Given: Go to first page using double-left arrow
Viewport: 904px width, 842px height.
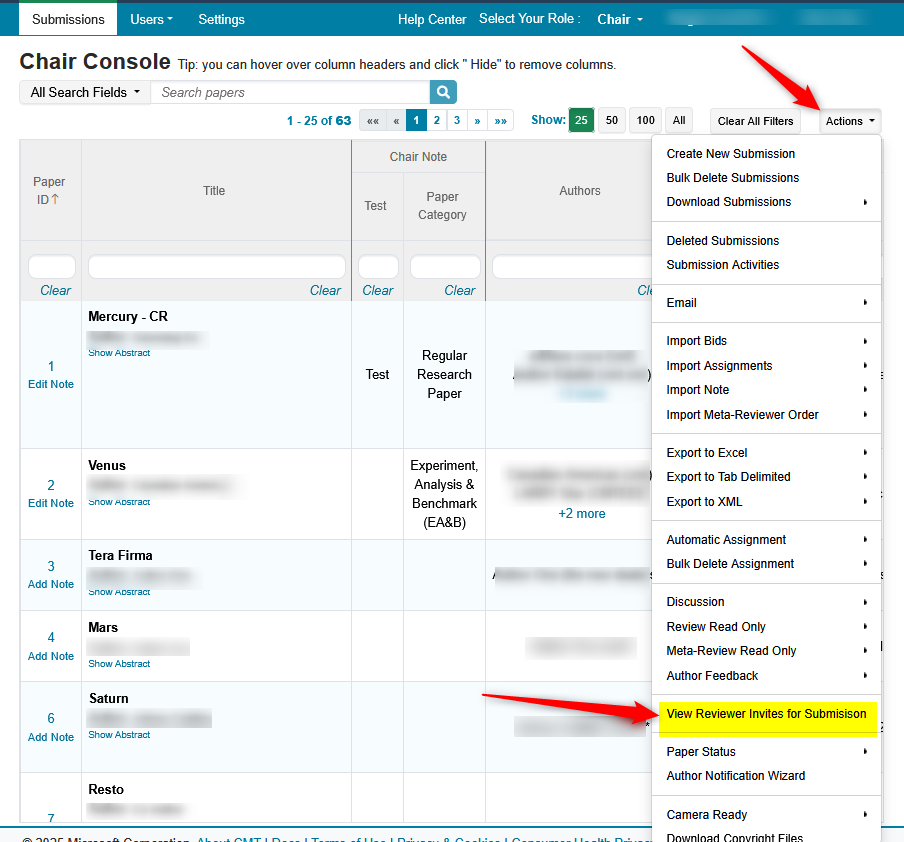Looking at the screenshot, I should tap(372, 121).
